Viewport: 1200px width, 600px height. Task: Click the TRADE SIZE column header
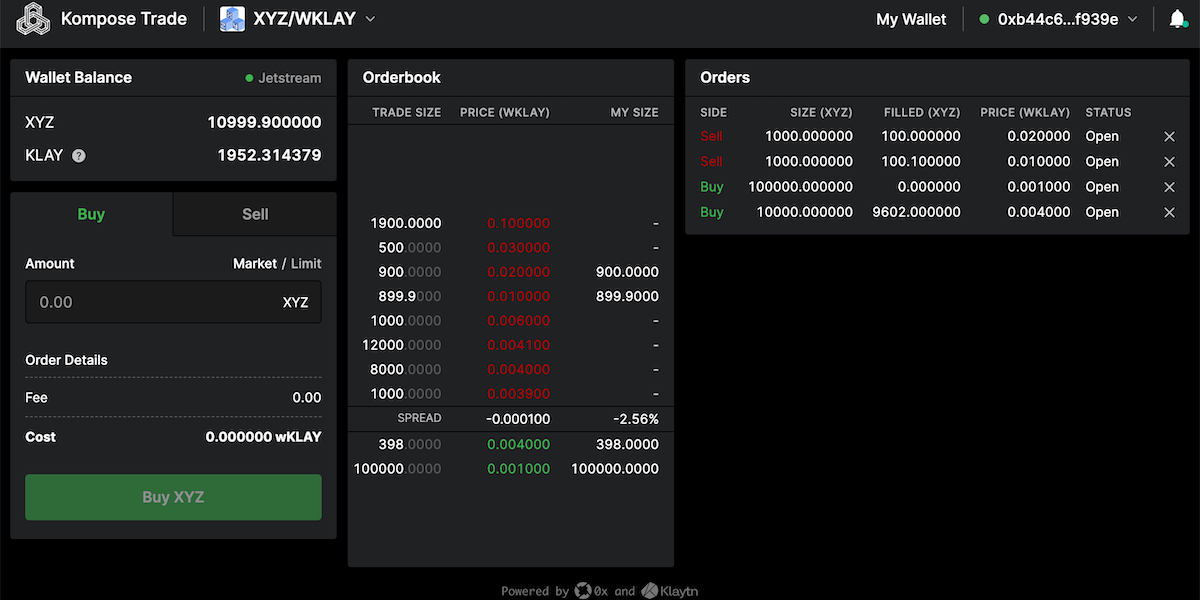click(x=406, y=113)
